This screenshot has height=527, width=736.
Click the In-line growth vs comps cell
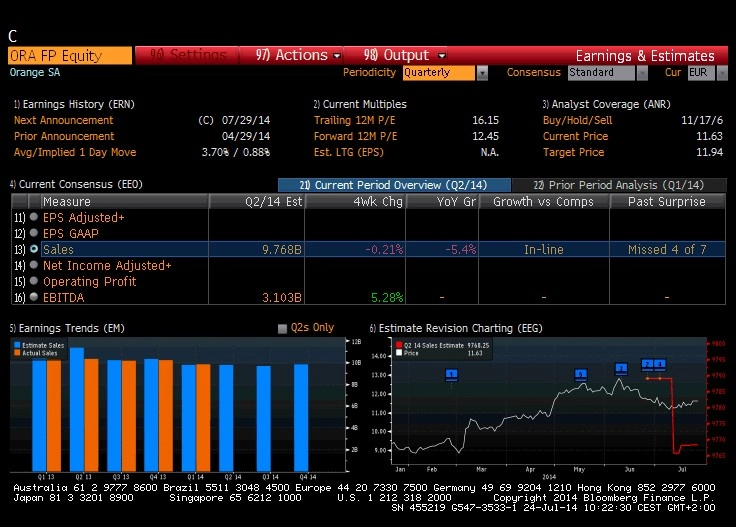(x=544, y=250)
